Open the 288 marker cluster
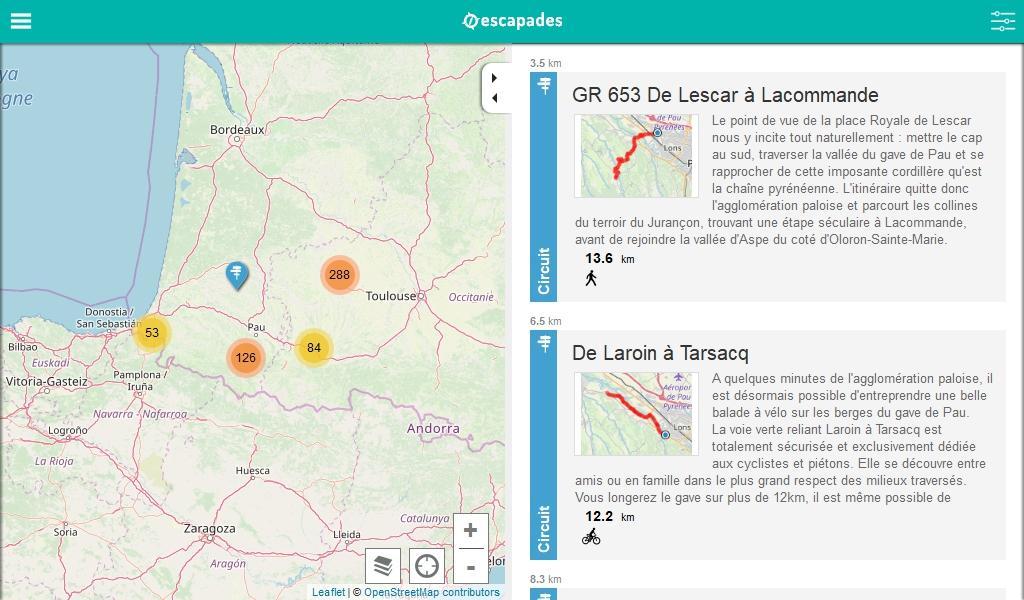Image resolution: width=1024 pixels, height=600 pixels. [x=339, y=275]
